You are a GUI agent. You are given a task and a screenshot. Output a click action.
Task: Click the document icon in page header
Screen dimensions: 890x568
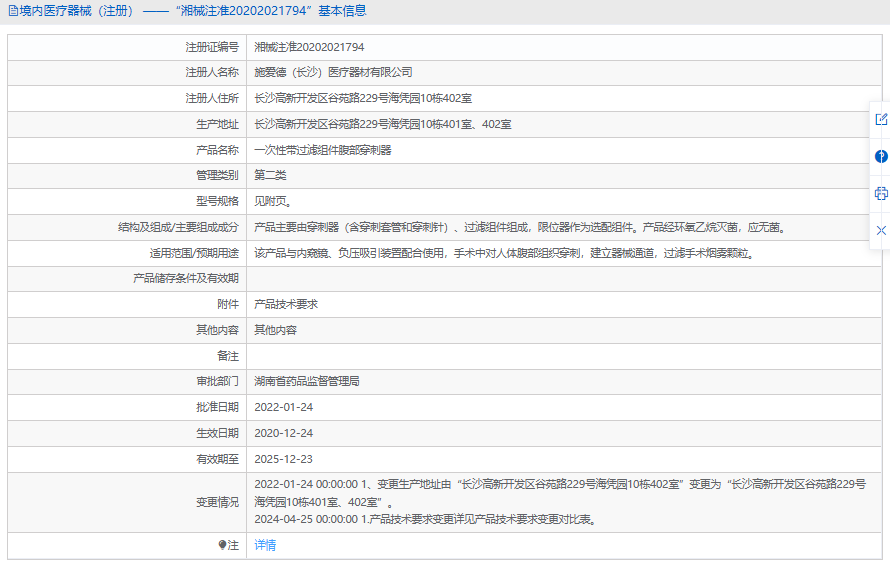click(12, 11)
